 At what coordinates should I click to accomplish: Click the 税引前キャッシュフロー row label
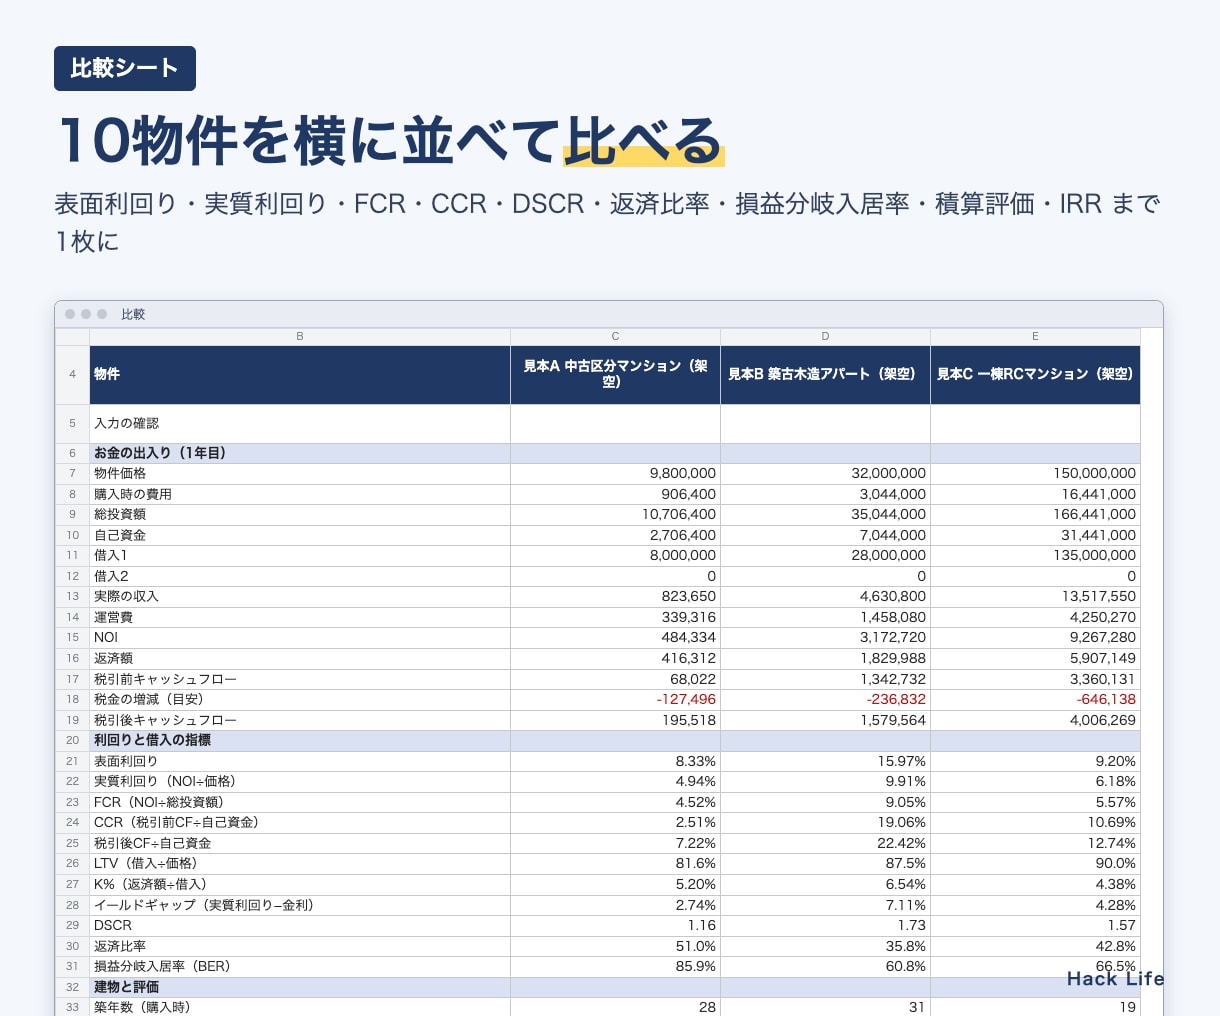166,679
